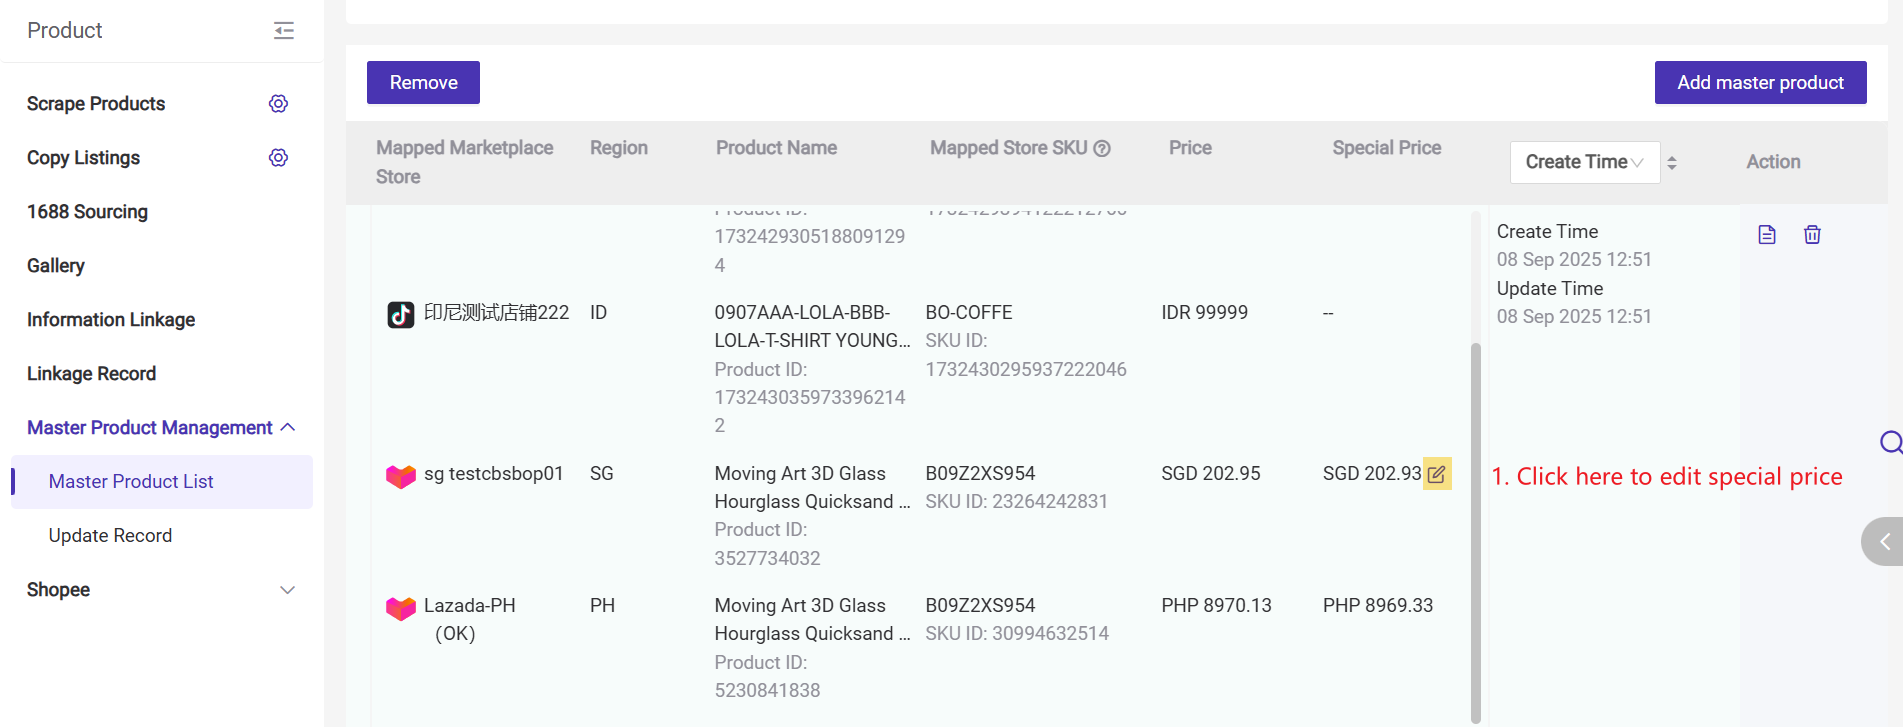The width and height of the screenshot is (1903, 727).
Task: Click the Remove button
Action: coord(423,83)
